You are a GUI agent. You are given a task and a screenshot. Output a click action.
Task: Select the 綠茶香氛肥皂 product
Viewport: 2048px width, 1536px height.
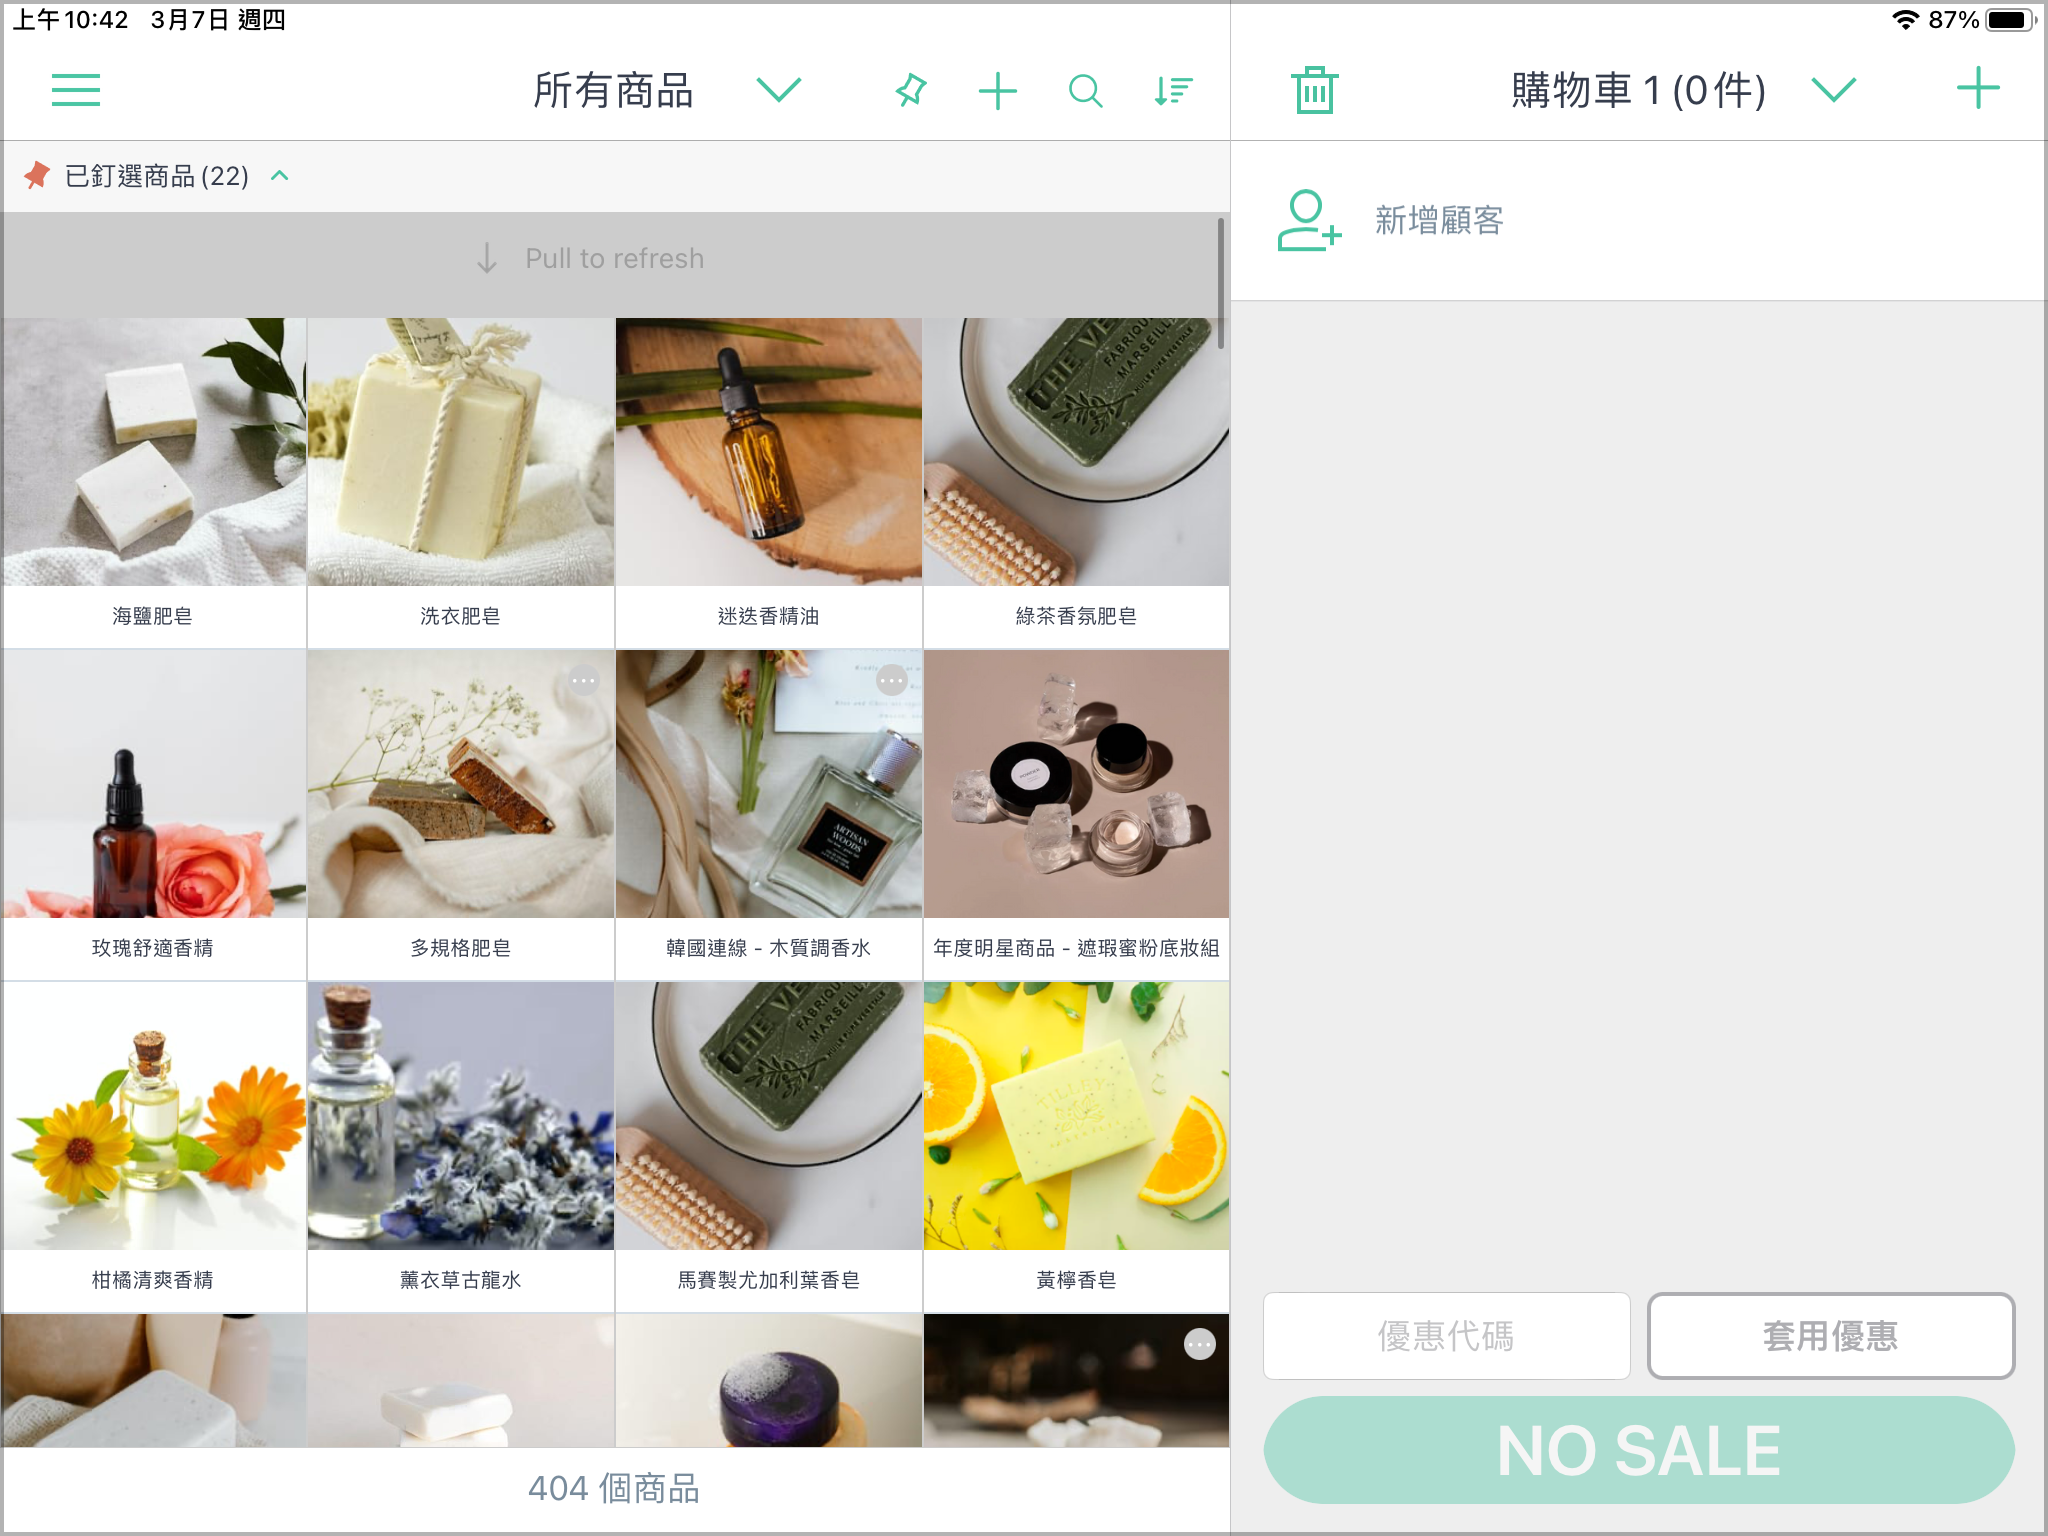pyautogui.click(x=1076, y=483)
